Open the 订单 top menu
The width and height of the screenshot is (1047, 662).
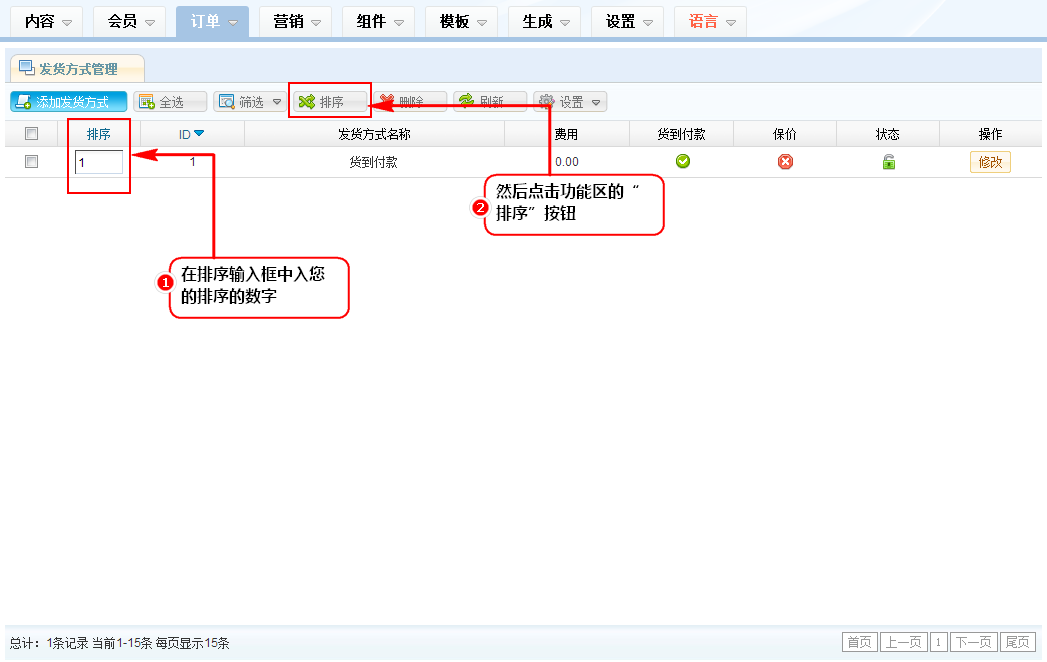coord(212,21)
